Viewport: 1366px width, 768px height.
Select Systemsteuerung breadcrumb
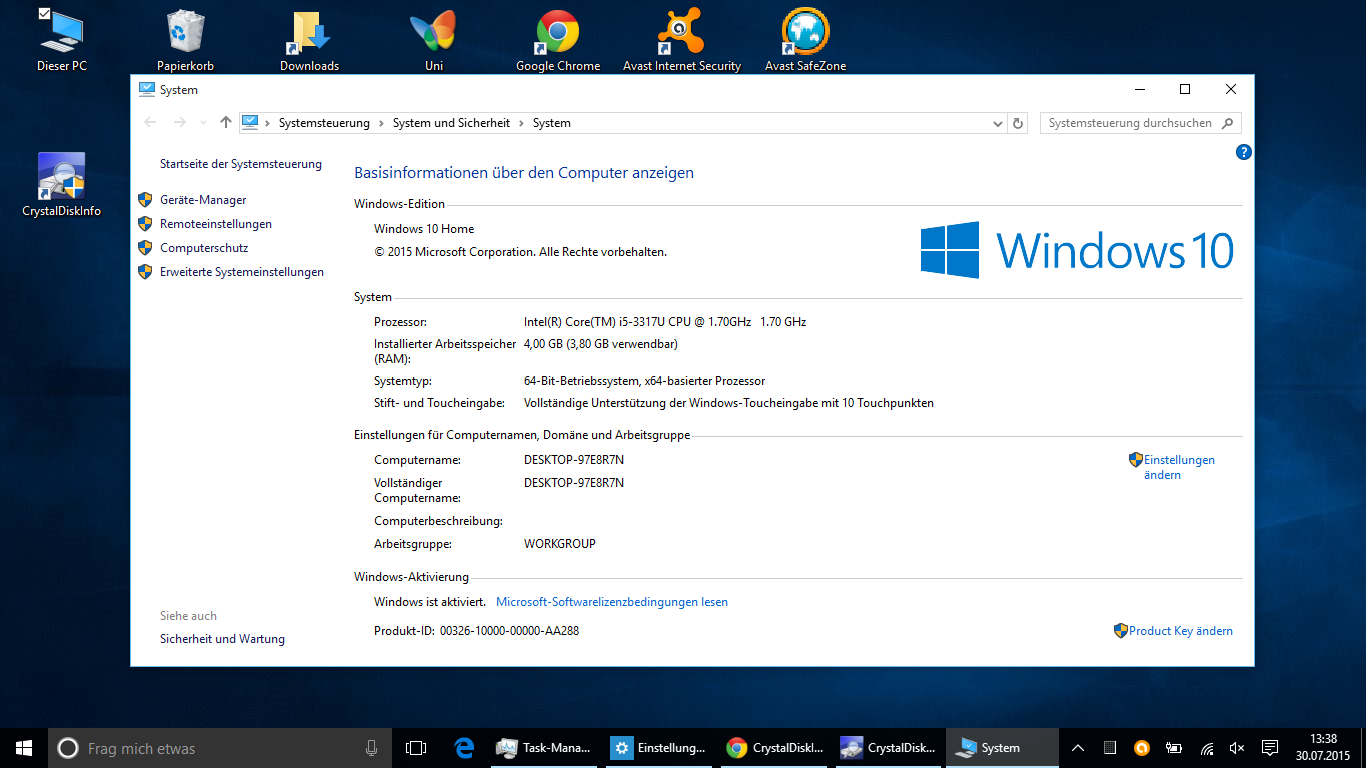[324, 123]
